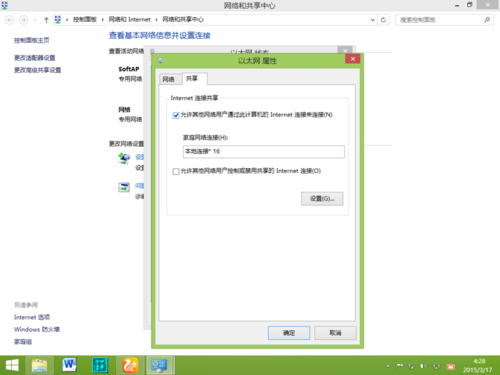Click the Back navigation arrow
The height and width of the screenshot is (375, 500).
pos(10,20)
